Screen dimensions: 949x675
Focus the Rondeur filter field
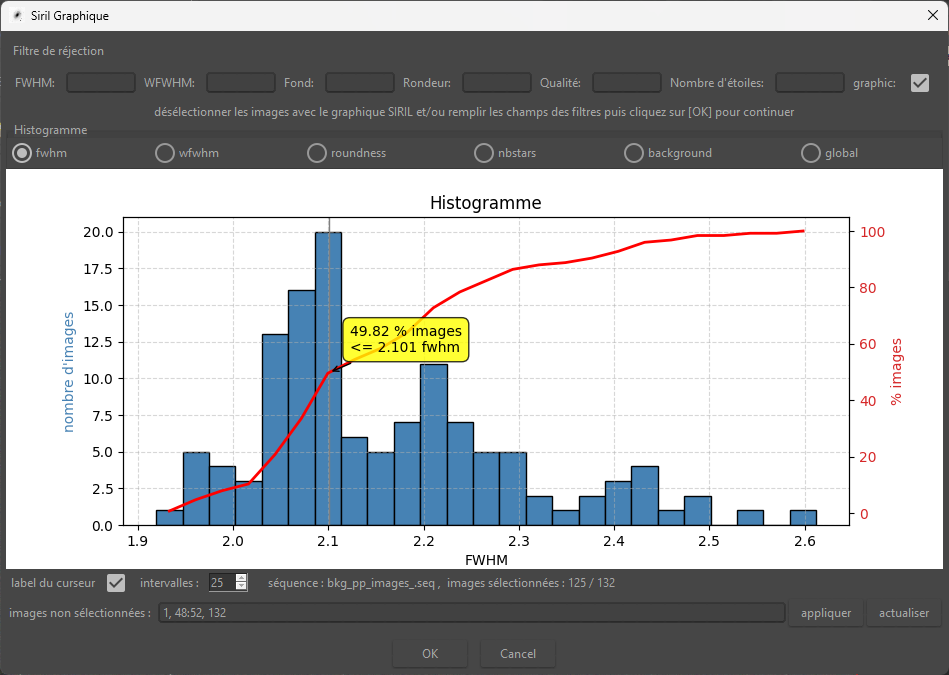tap(497, 82)
